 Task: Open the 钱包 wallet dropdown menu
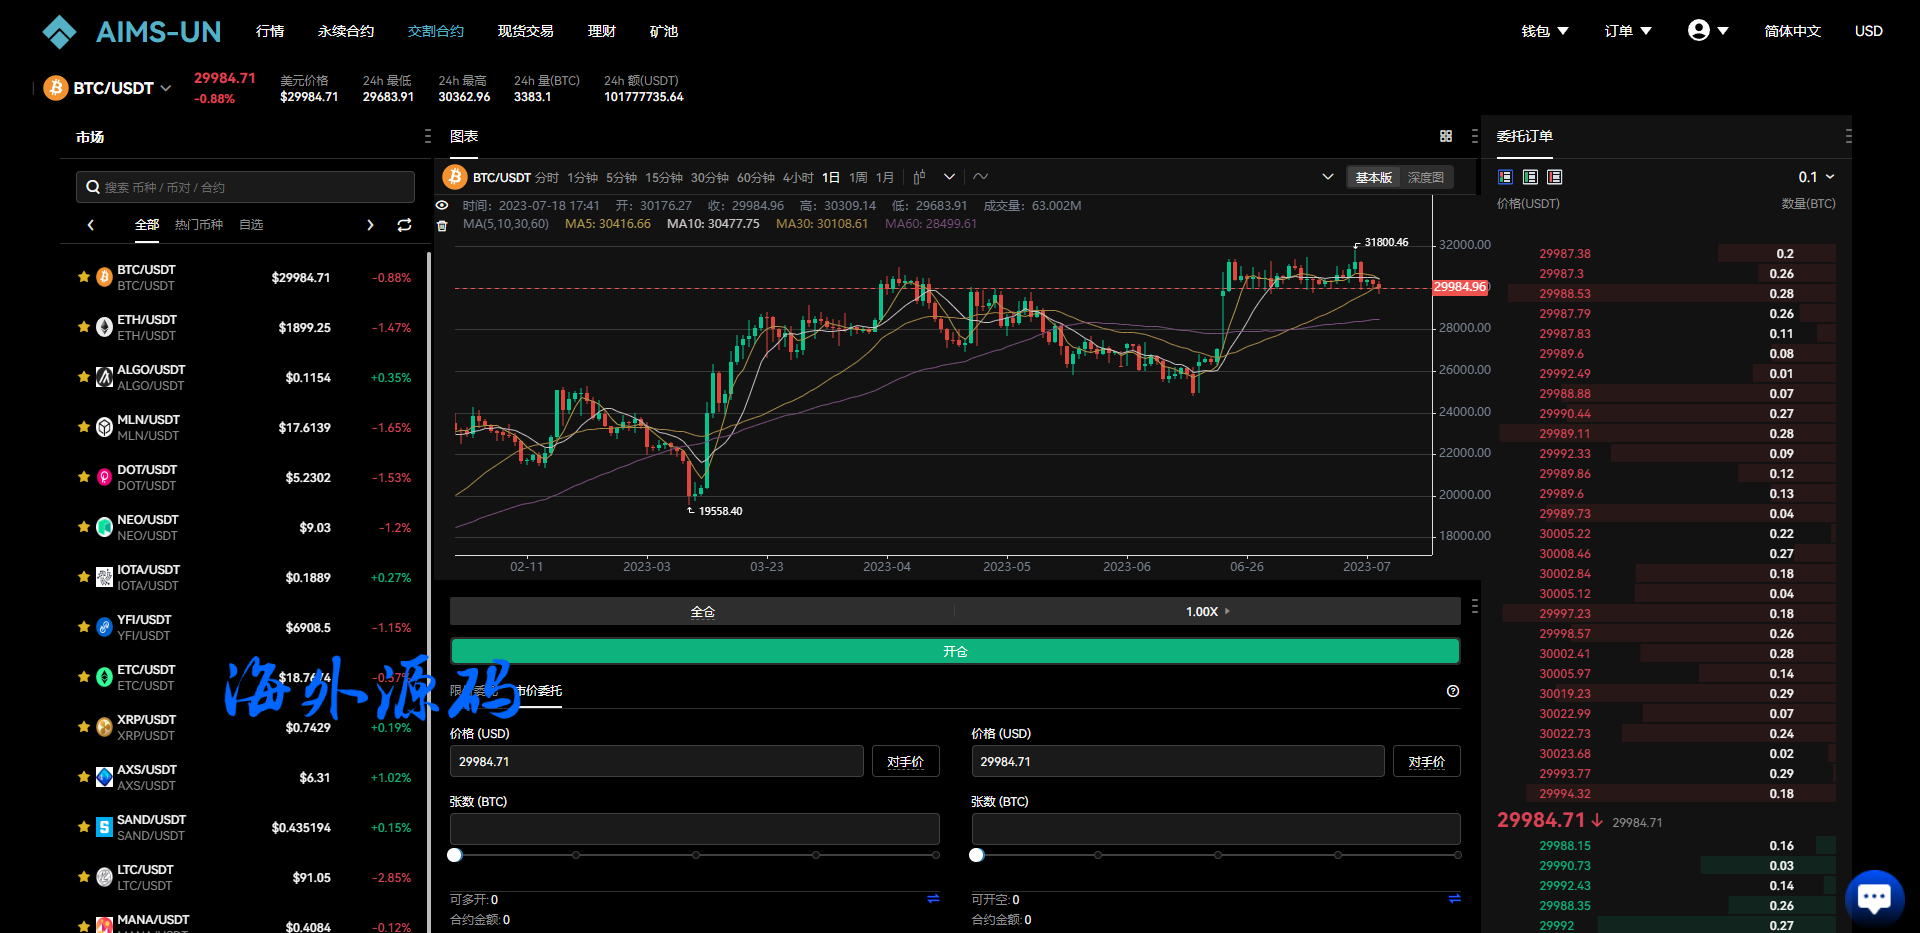click(1544, 31)
